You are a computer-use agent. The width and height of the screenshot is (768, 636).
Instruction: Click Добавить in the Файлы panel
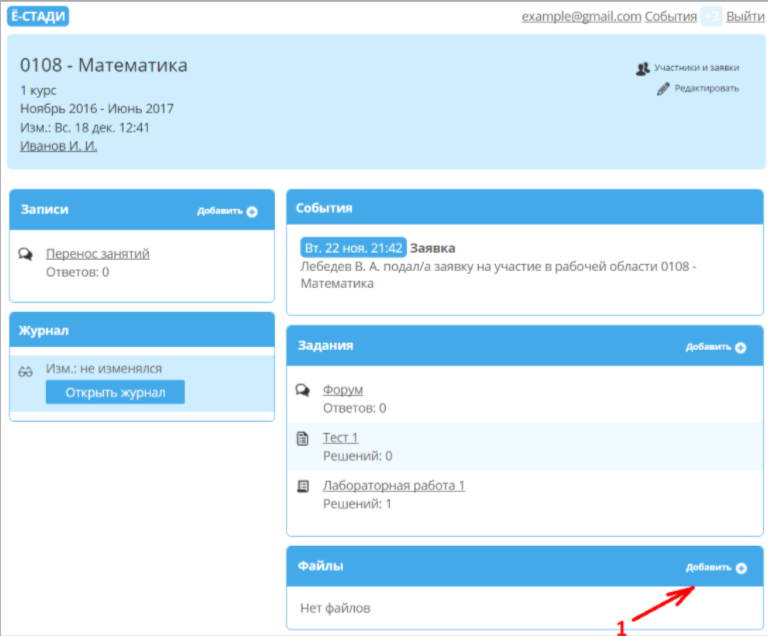click(x=708, y=567)
